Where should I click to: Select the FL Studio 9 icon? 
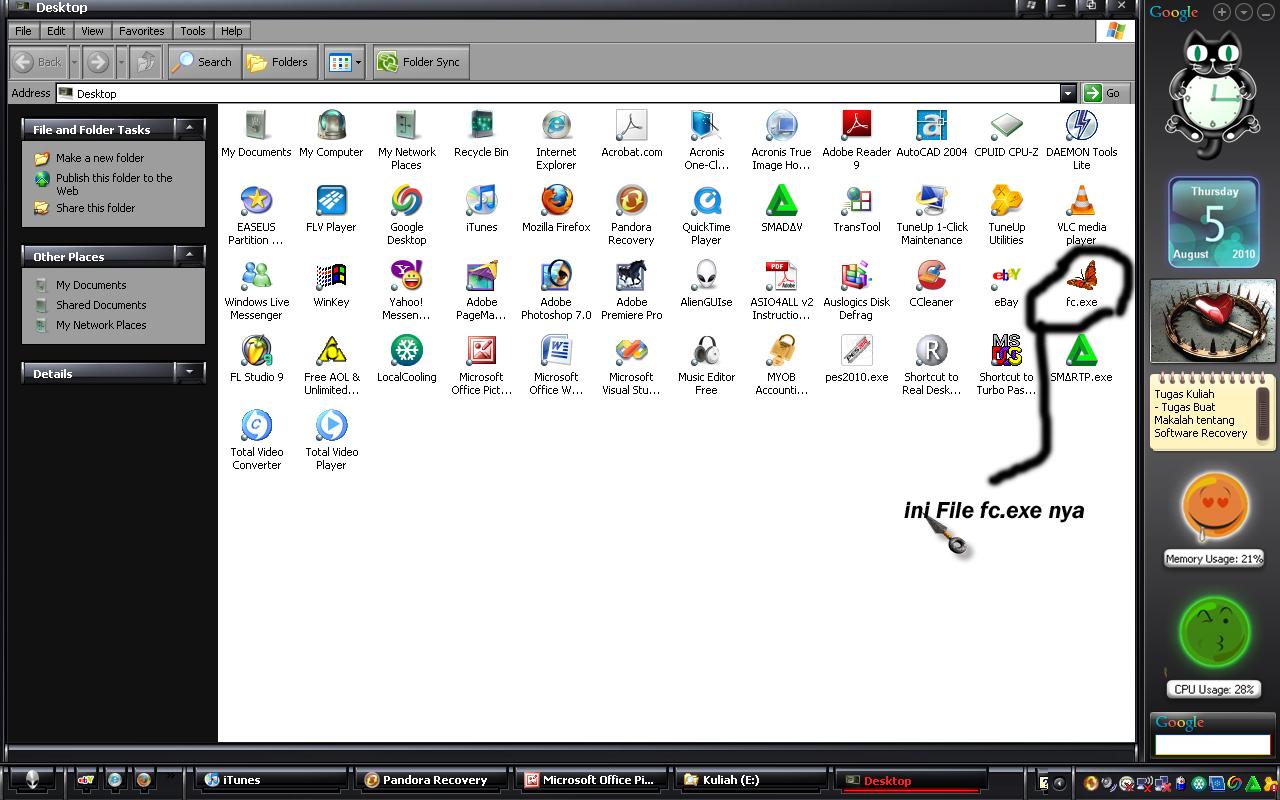tap(256, 351)
